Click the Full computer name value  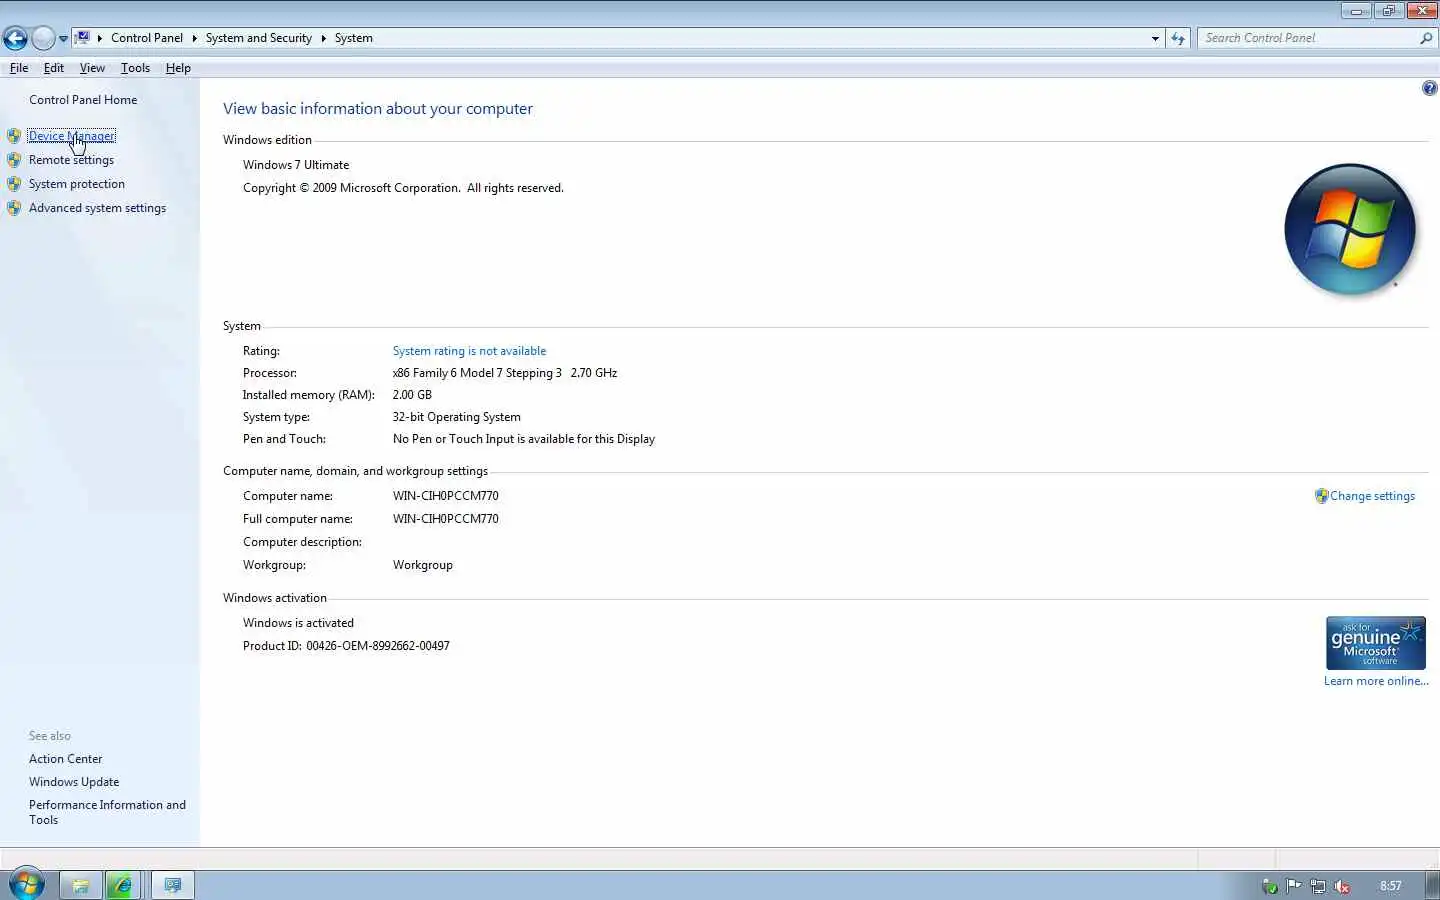[445, 519]
